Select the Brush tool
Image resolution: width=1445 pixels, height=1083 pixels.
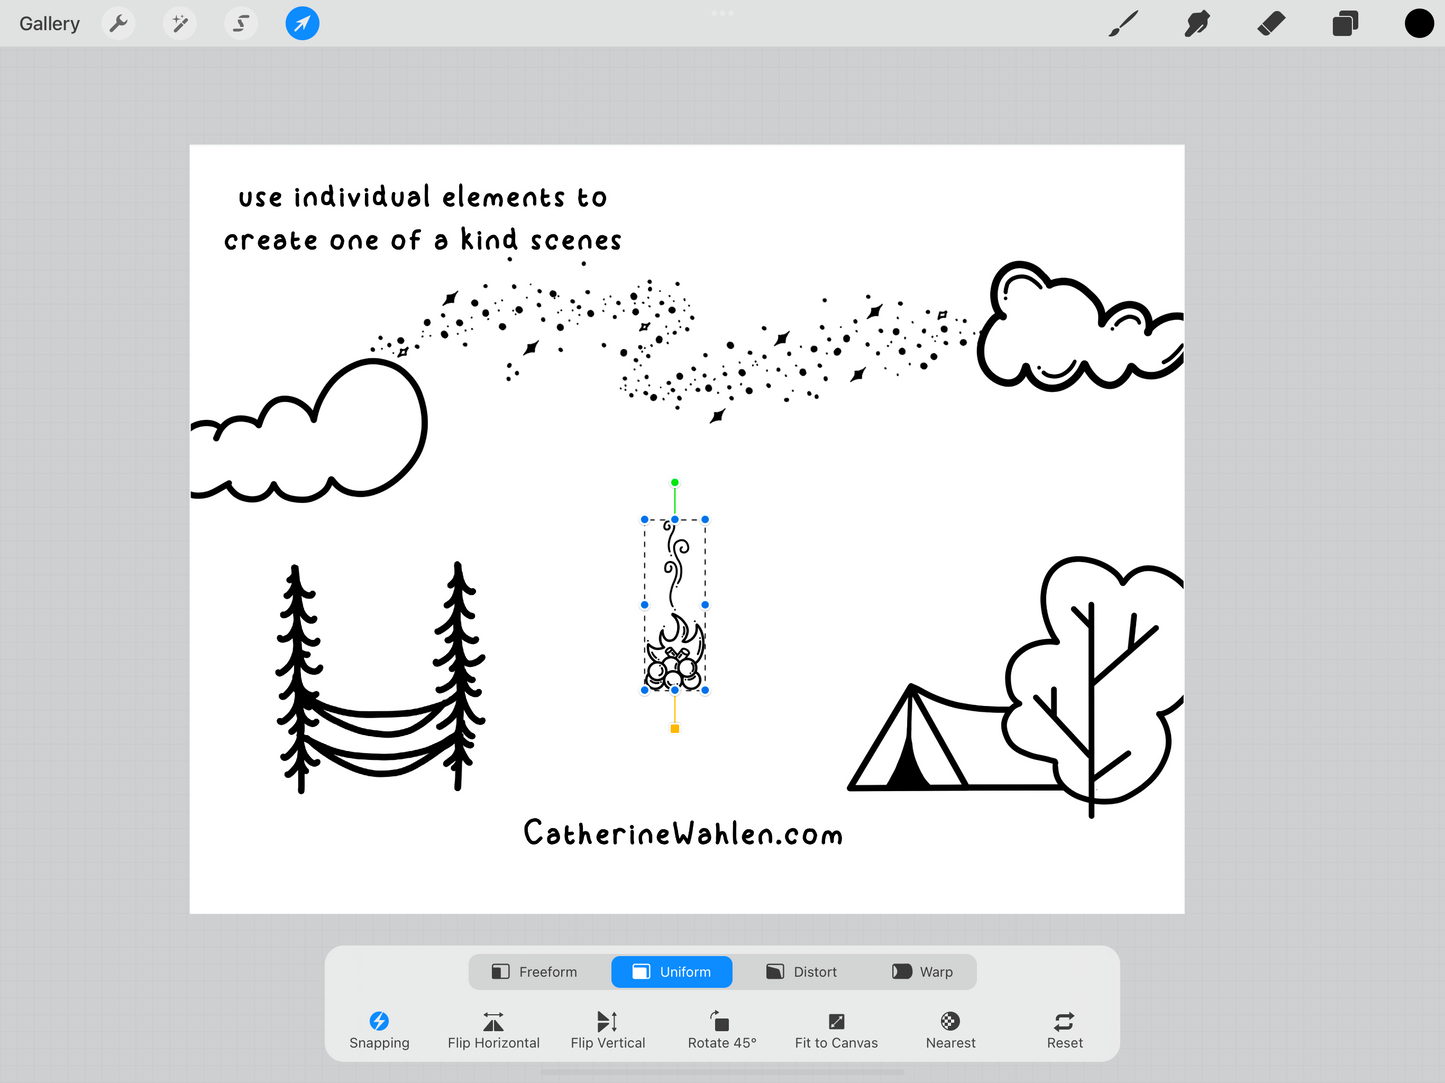[1124, 23]
